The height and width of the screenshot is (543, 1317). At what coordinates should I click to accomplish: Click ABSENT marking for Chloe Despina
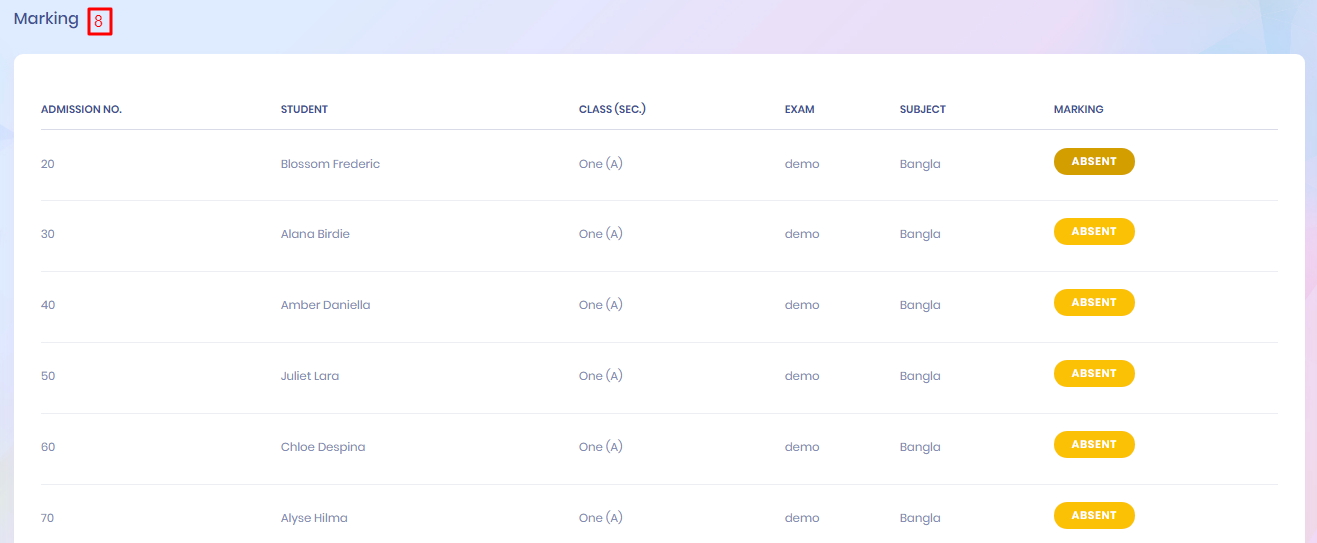[x=1093, y=445]
